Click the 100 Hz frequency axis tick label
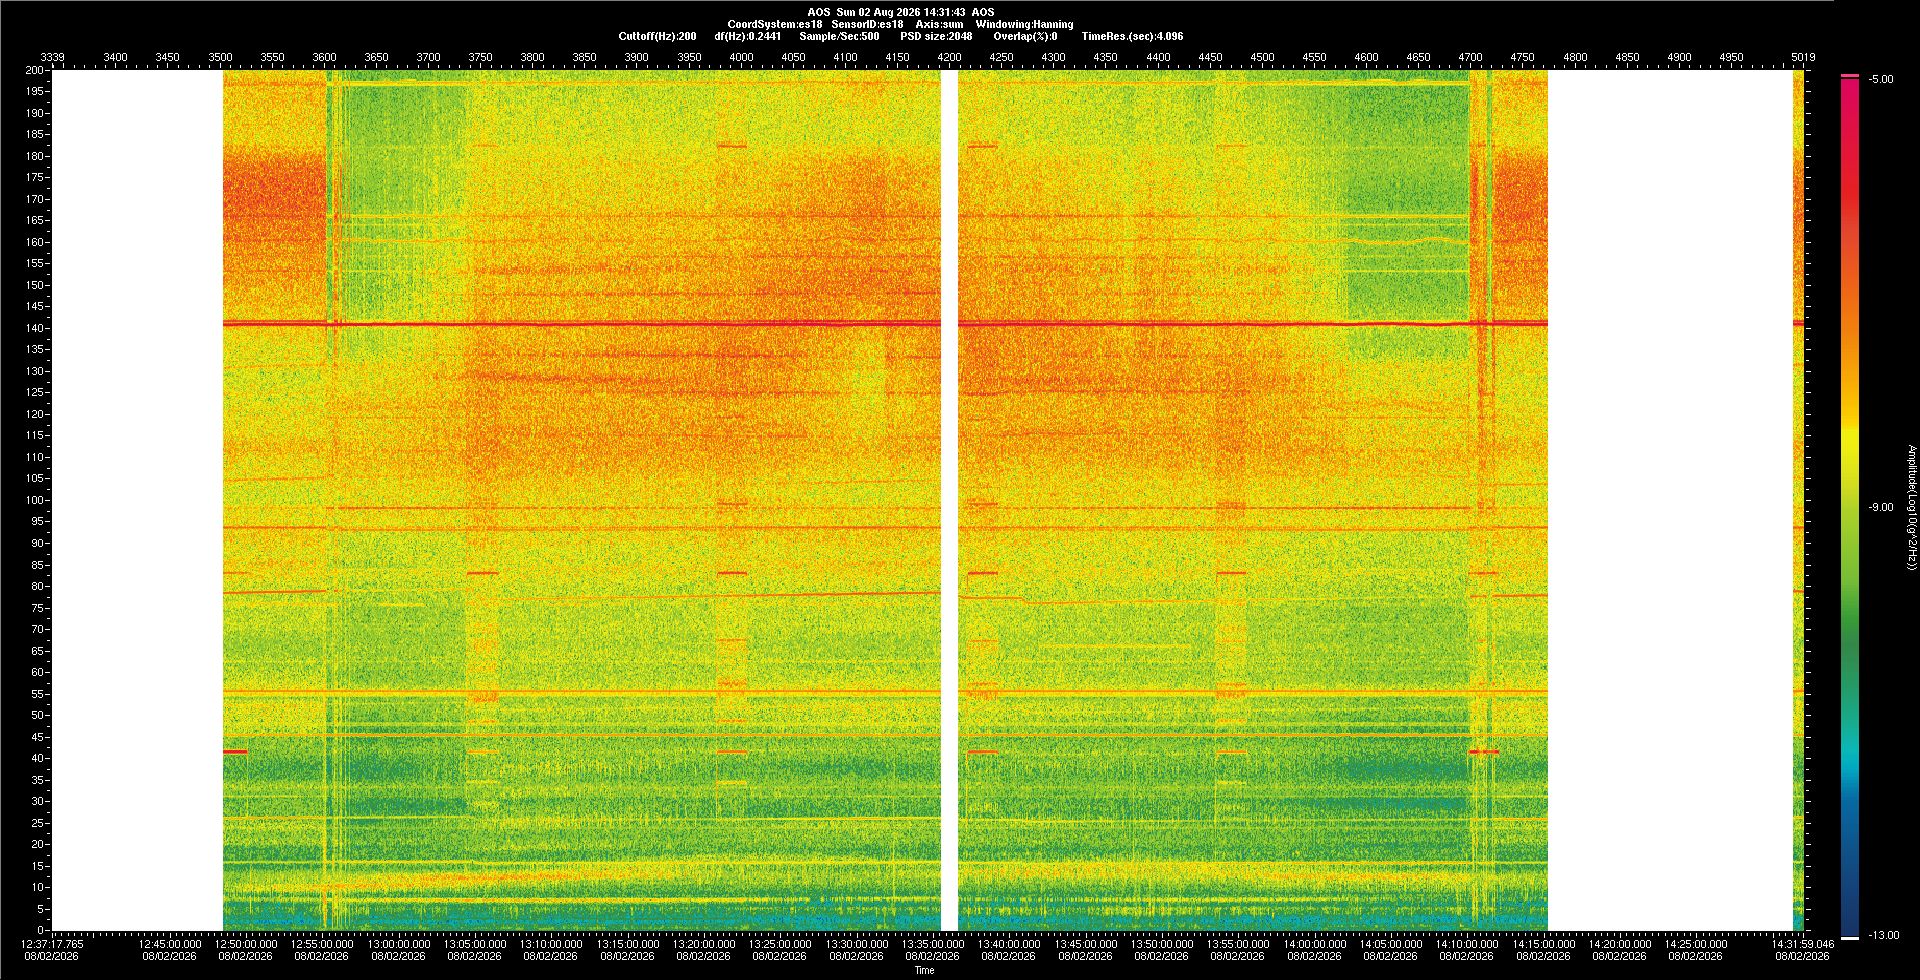The width and height of the screenshot is (1920, 980). click(35, 500)
